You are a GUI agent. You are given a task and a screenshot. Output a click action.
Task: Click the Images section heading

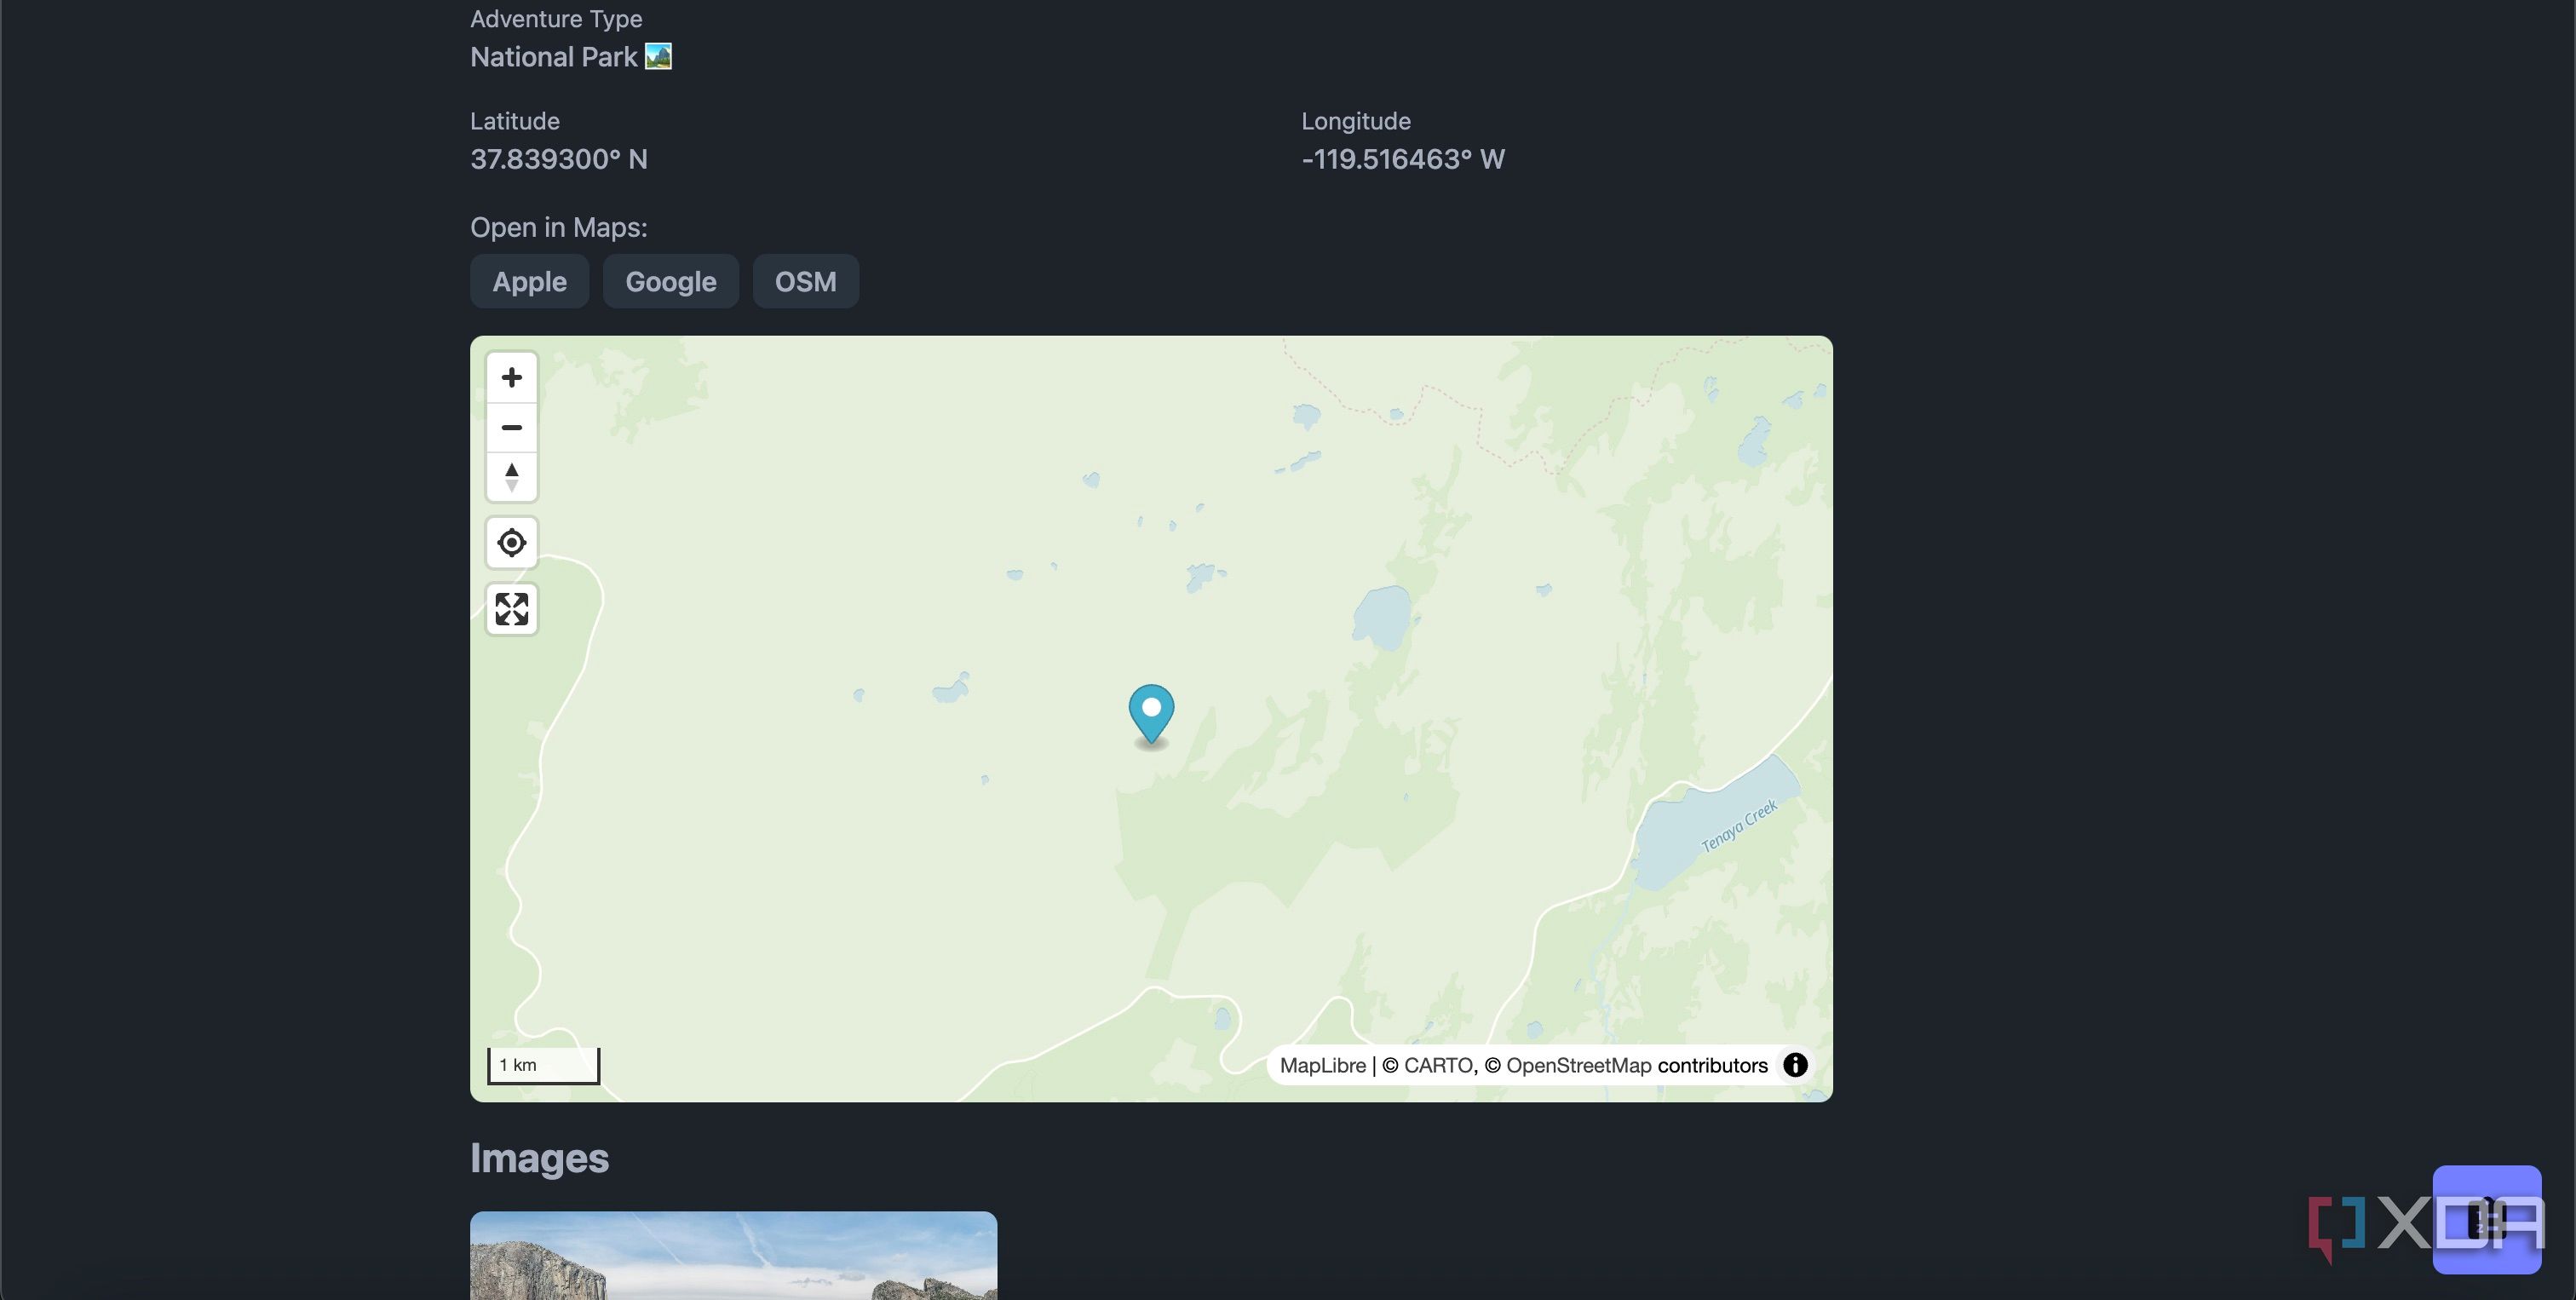[x=539, y=1157]
